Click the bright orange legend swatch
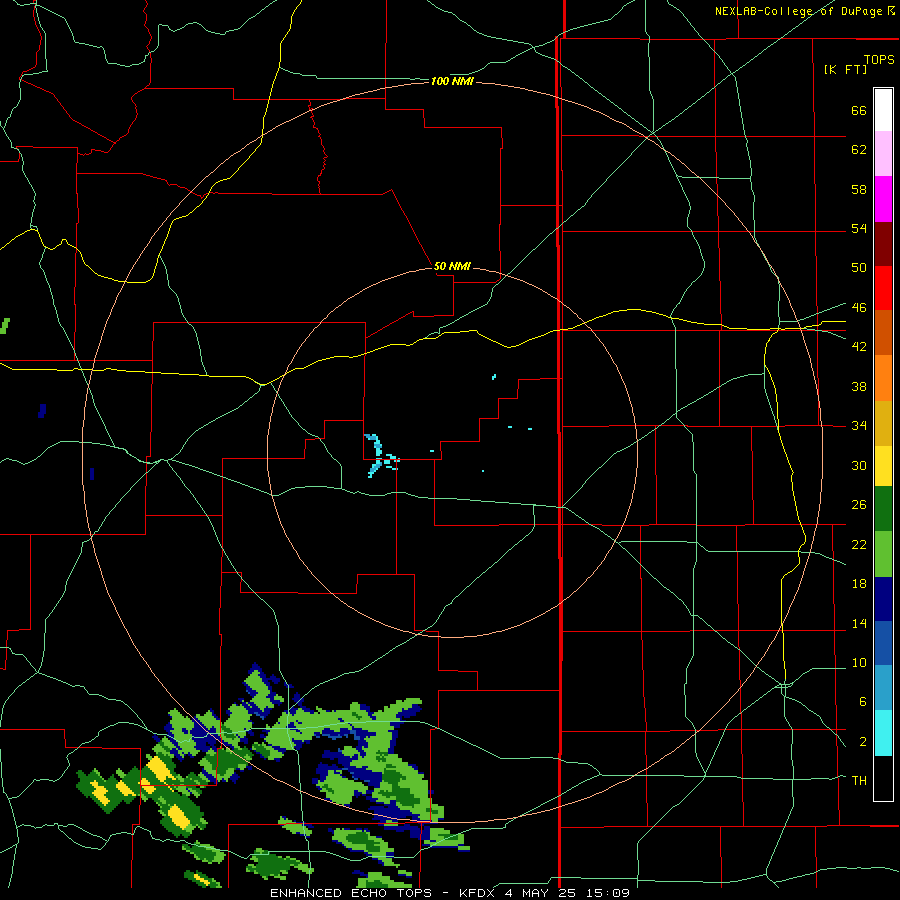900x900 pixels. (x=883, y=378)
